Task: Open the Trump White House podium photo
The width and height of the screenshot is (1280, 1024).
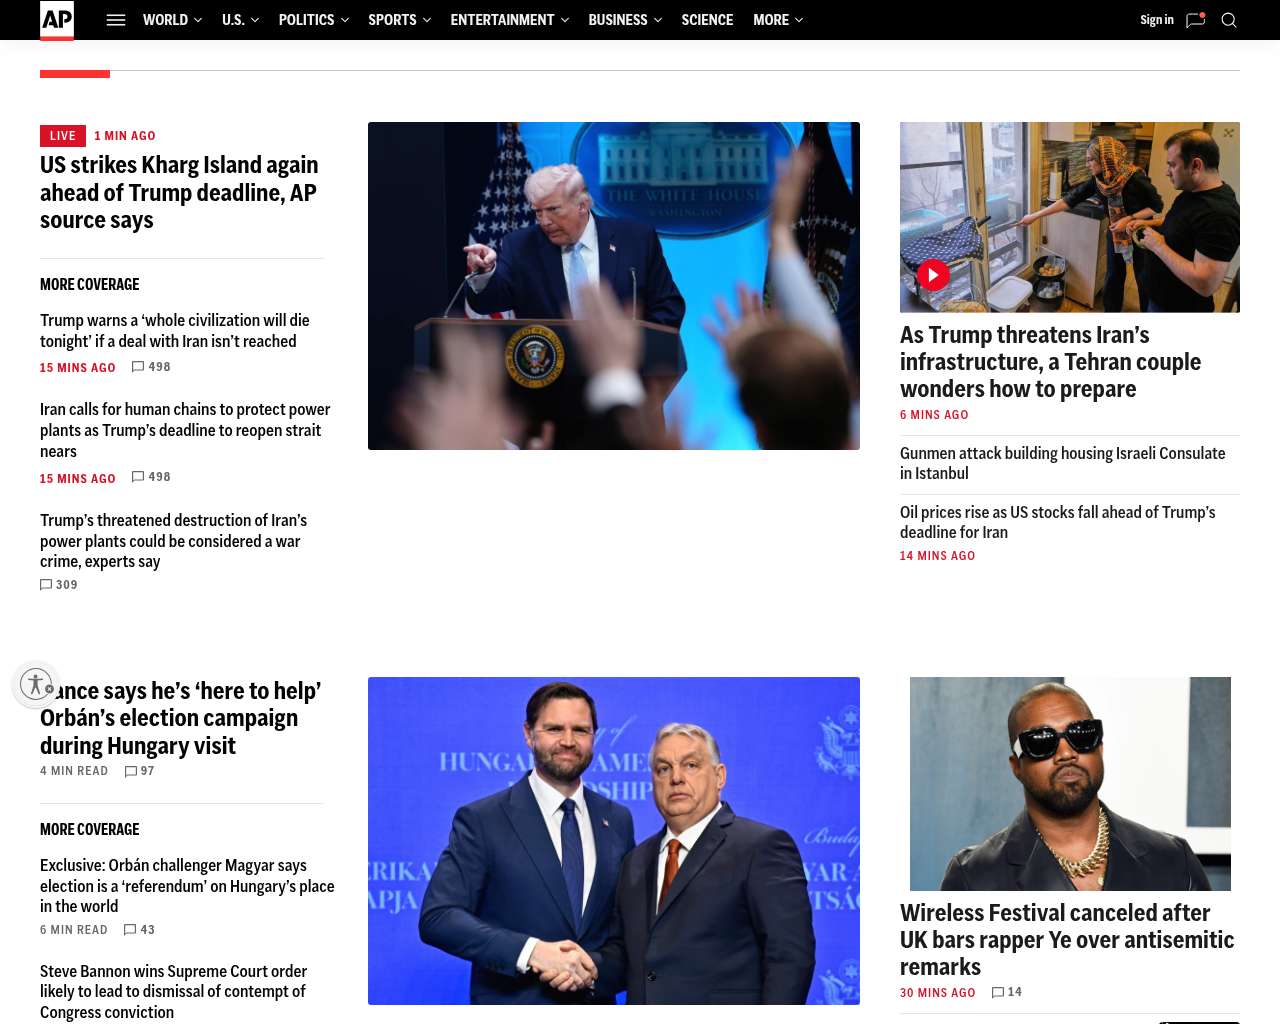Action: [x=614, y=286]
